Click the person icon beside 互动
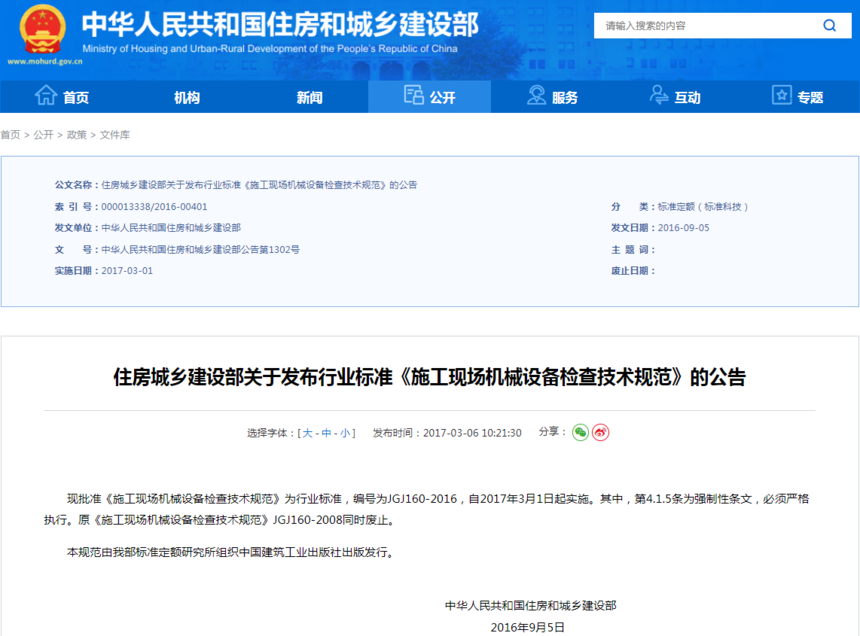This screenshot has height=636, width=860. coord(659,95)
